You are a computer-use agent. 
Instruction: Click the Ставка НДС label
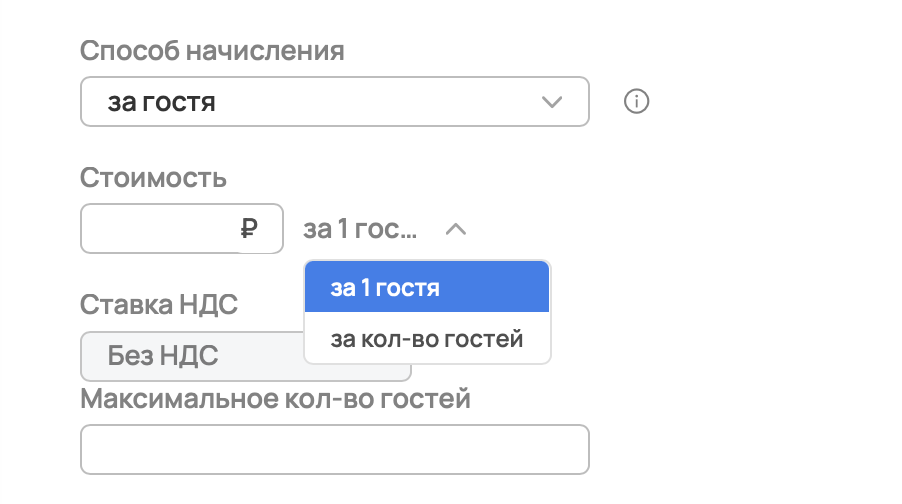point(159,304)
